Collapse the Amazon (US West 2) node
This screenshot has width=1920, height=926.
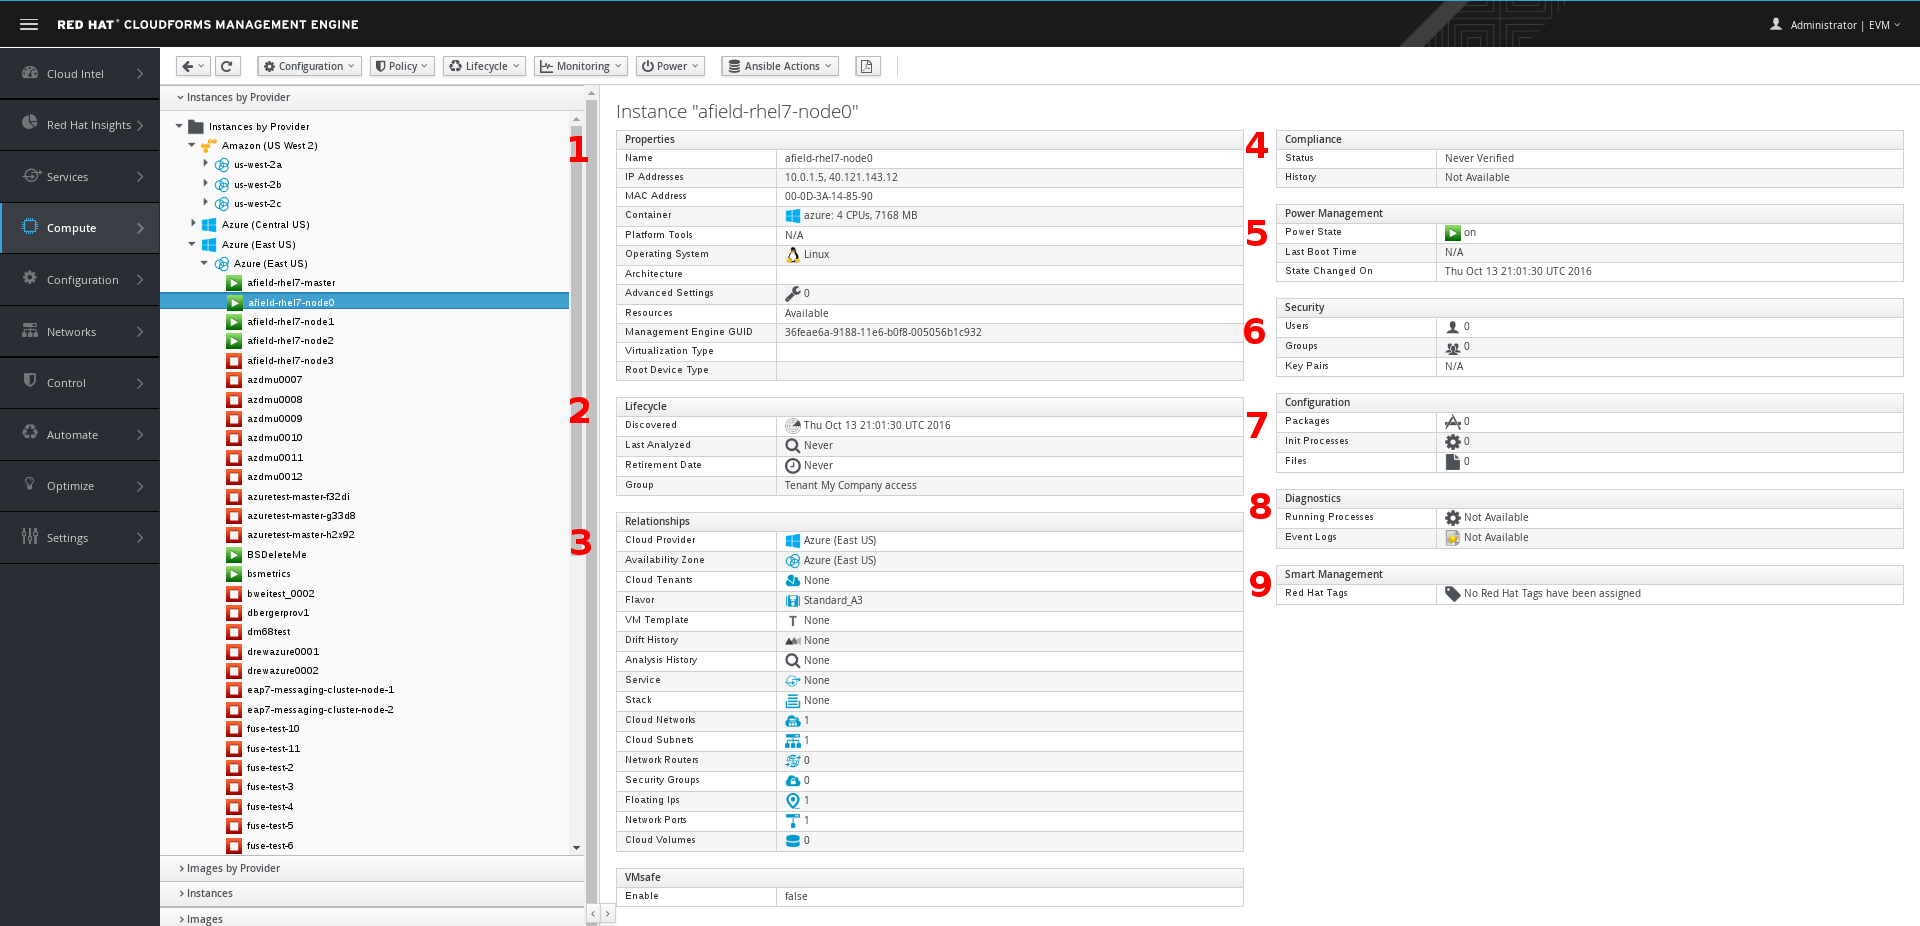[192, 145]
